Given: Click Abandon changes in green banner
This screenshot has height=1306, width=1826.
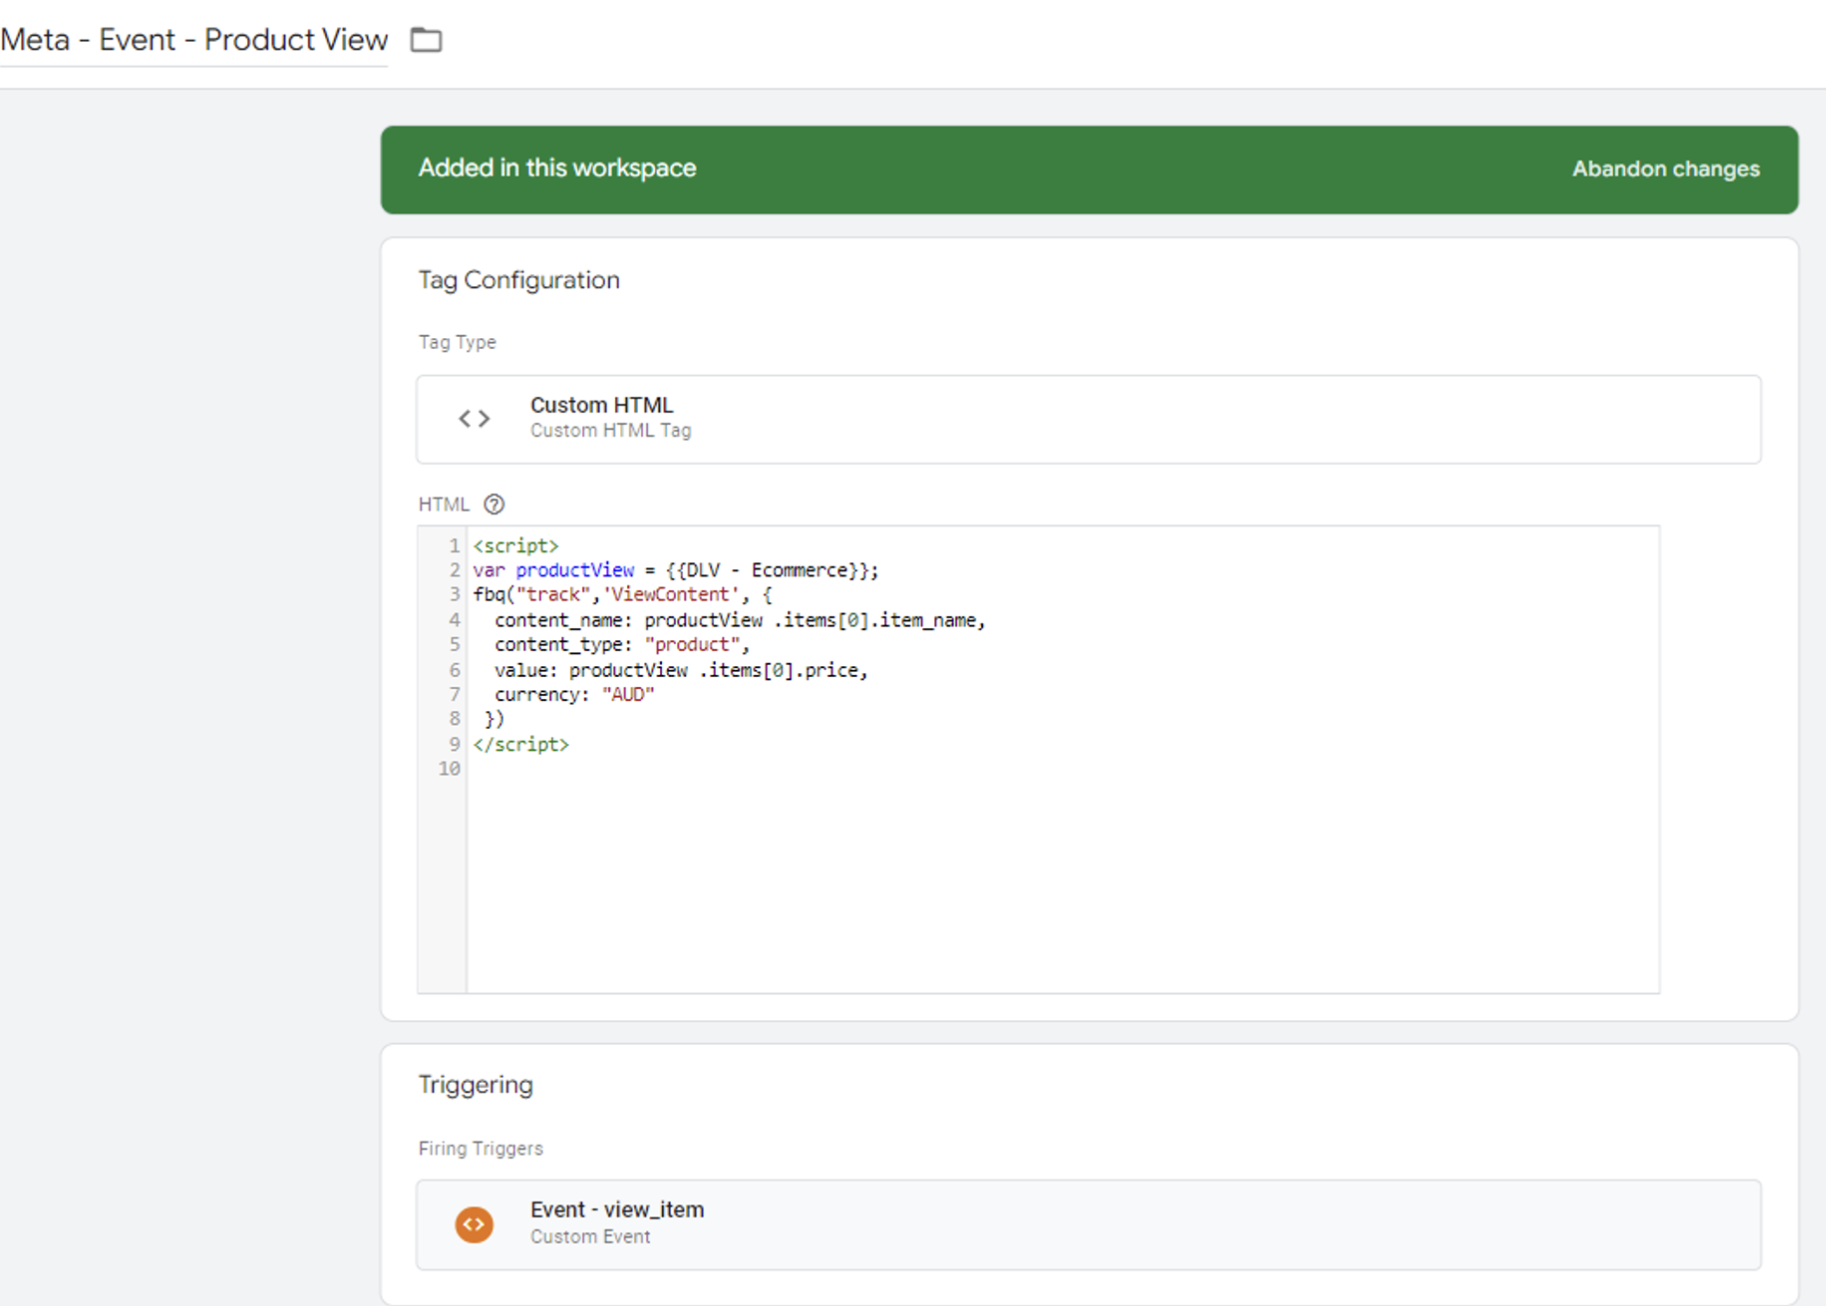Looking at the screenshot, I should [1665, 169].
